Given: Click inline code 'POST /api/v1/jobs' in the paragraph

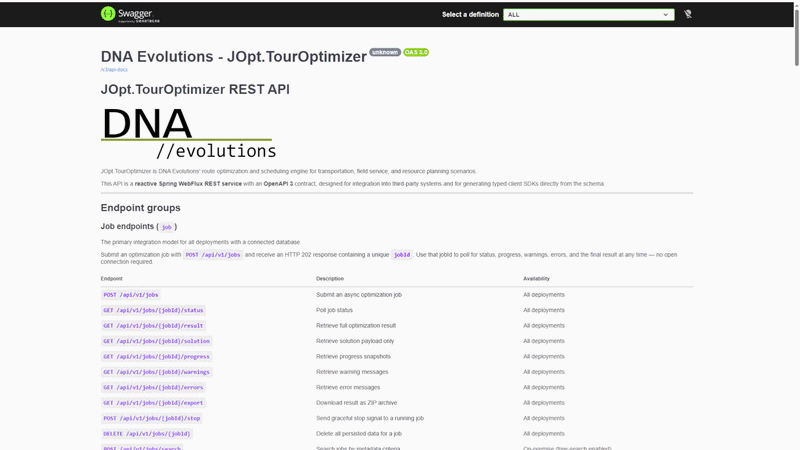Looking at the screenshot, I should [x=212, y=255].
